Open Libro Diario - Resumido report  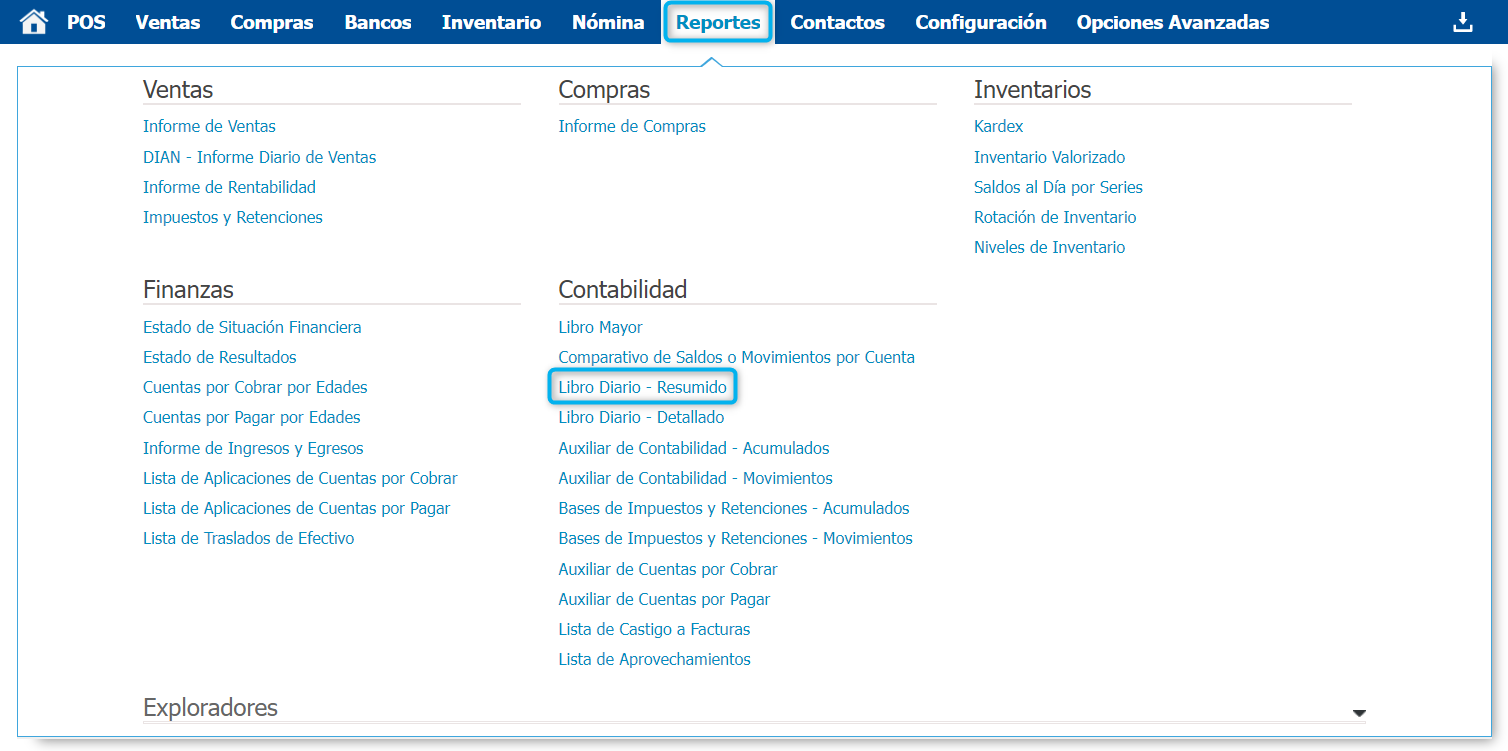pos(642,387)
